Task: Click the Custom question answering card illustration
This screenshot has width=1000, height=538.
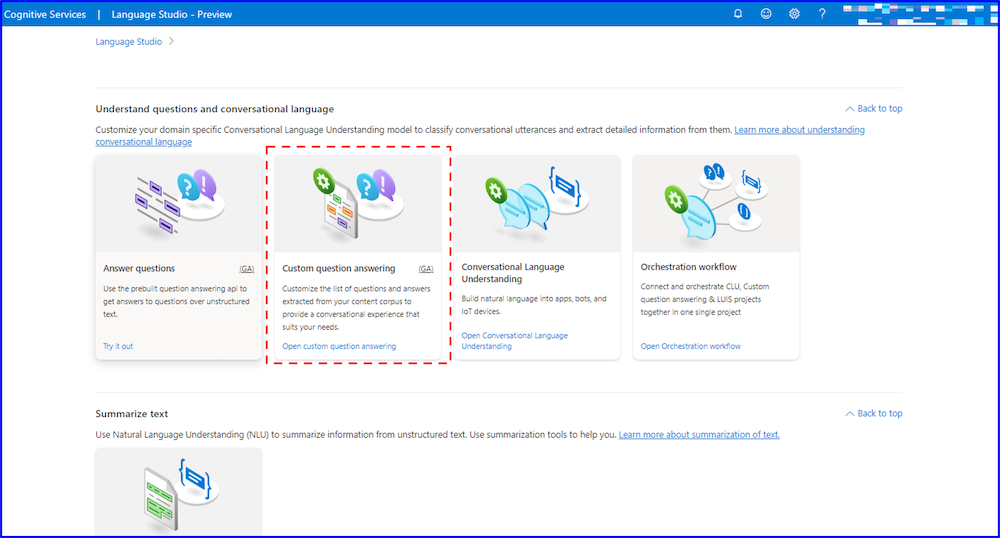Action: (x=358, y=203)
